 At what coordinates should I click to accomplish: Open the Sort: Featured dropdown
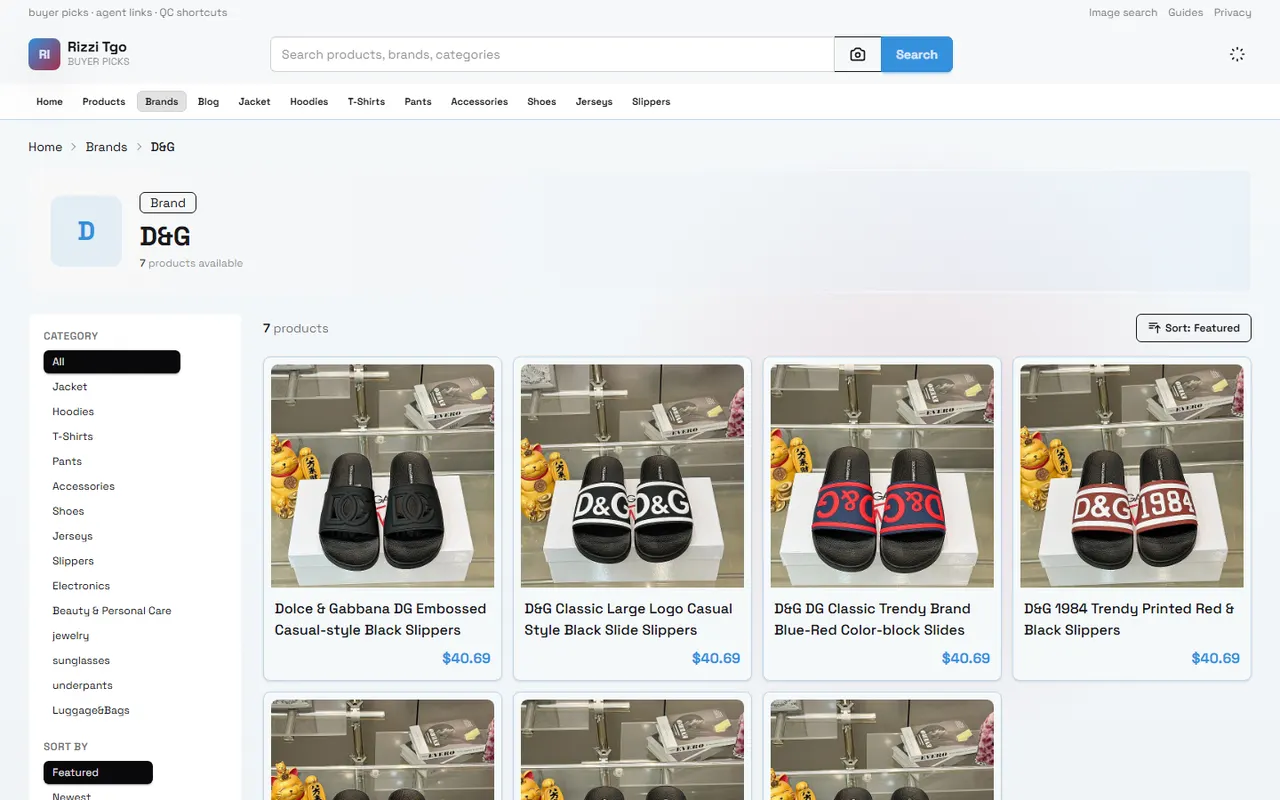[1193, 328]
